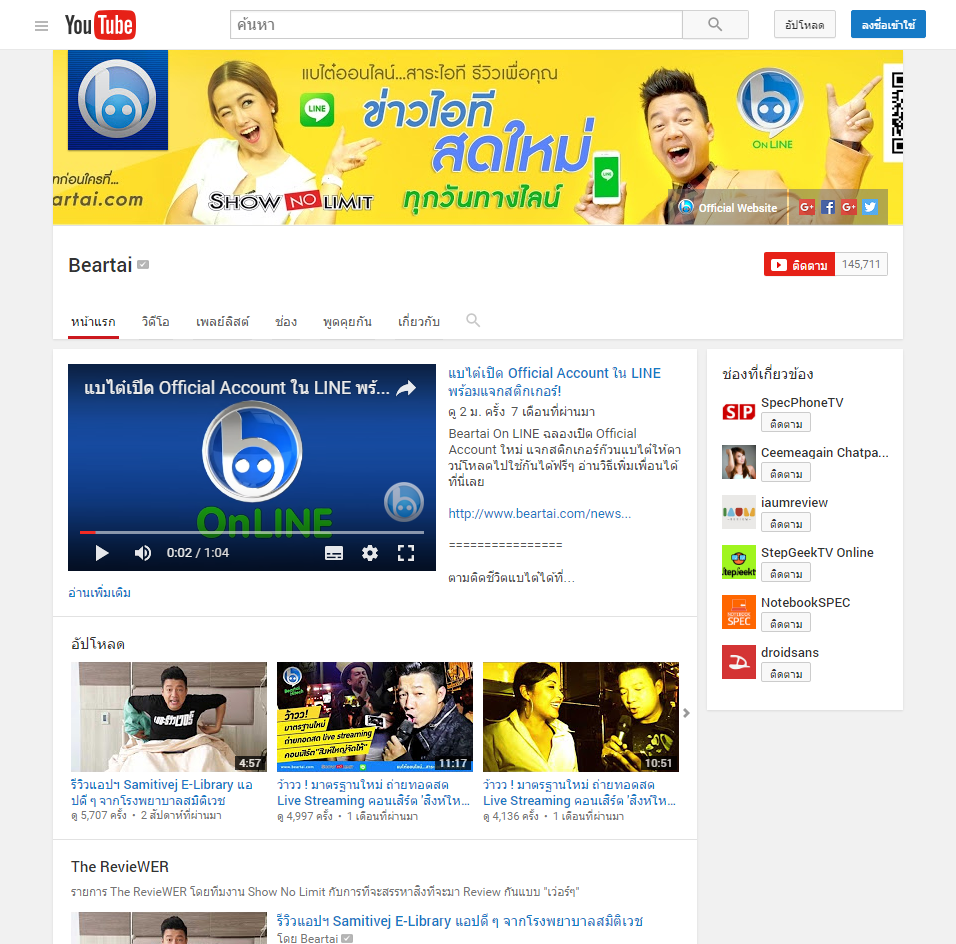Play the featured video
The width and height of the screenshot is (956, 944).
pyautogui.click(x=101, y=553)
